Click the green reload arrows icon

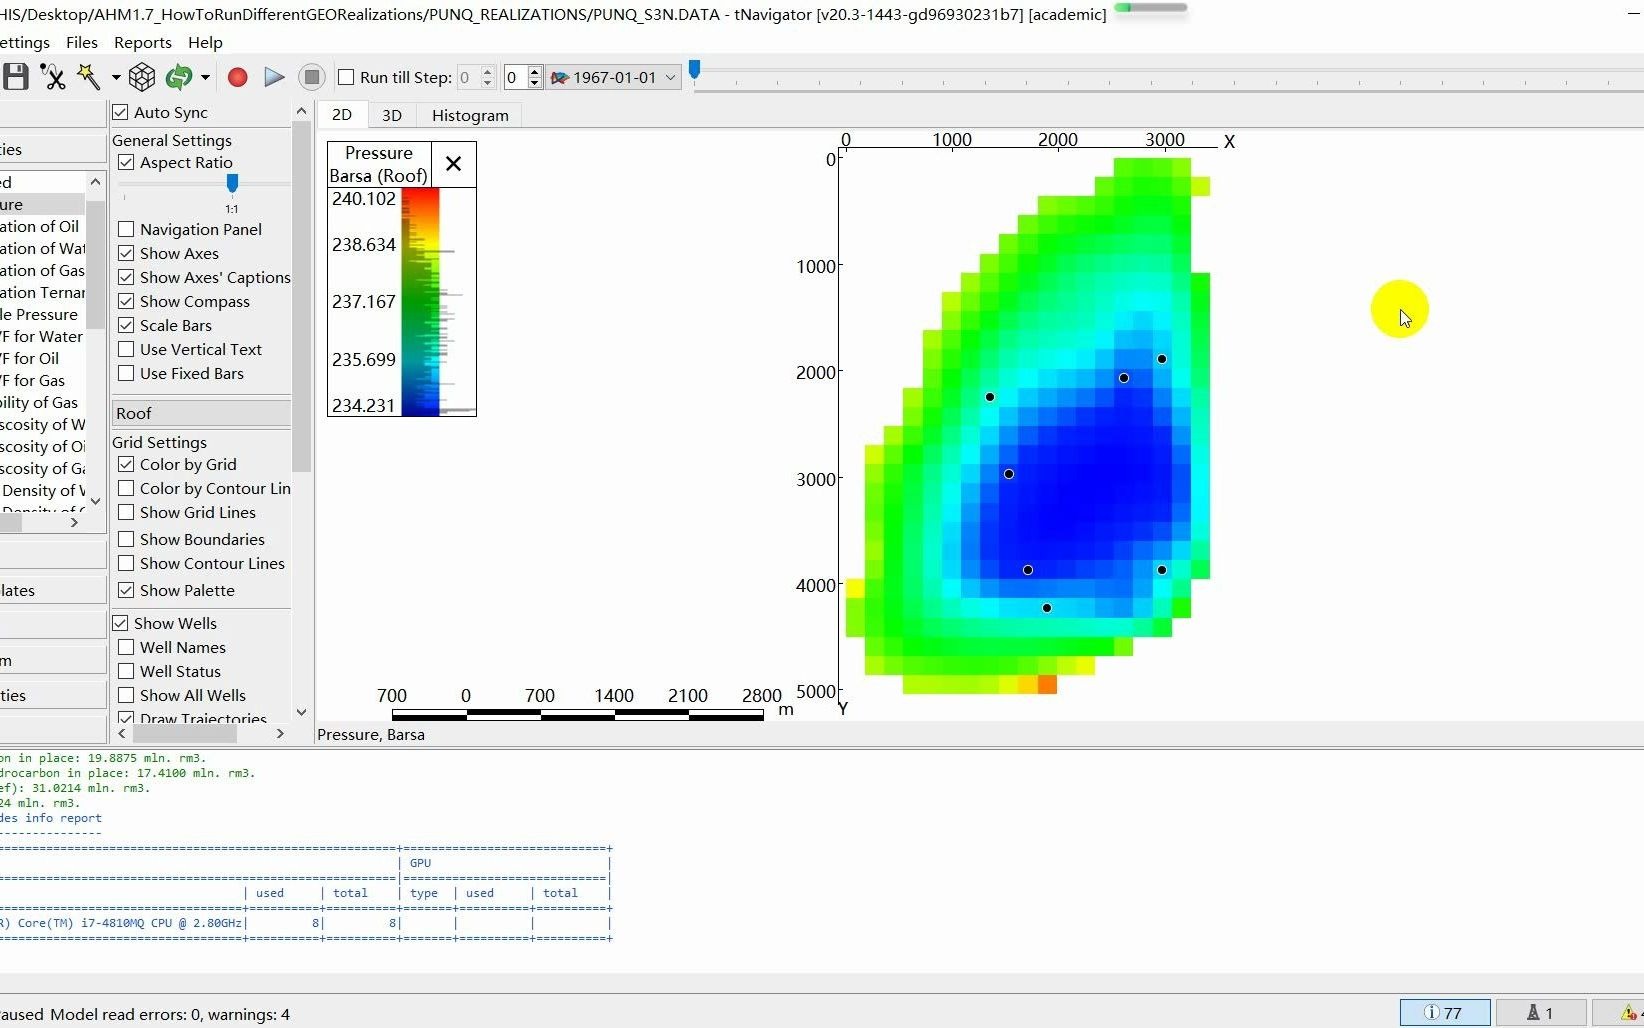179,77
